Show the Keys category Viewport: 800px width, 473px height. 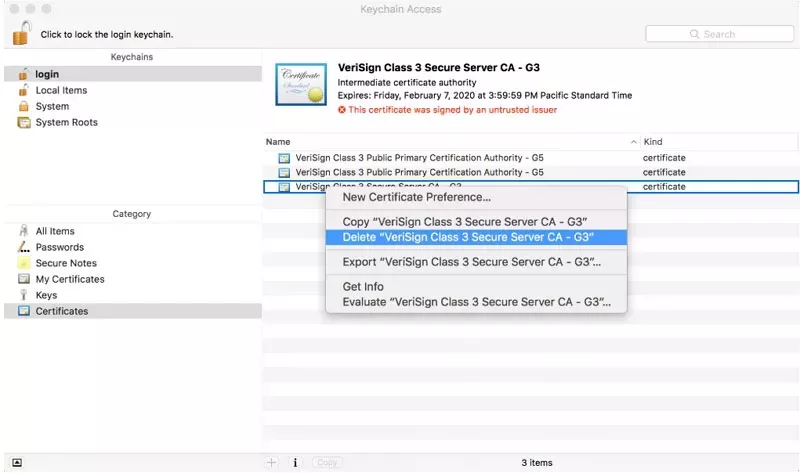(x=46, y=295)
